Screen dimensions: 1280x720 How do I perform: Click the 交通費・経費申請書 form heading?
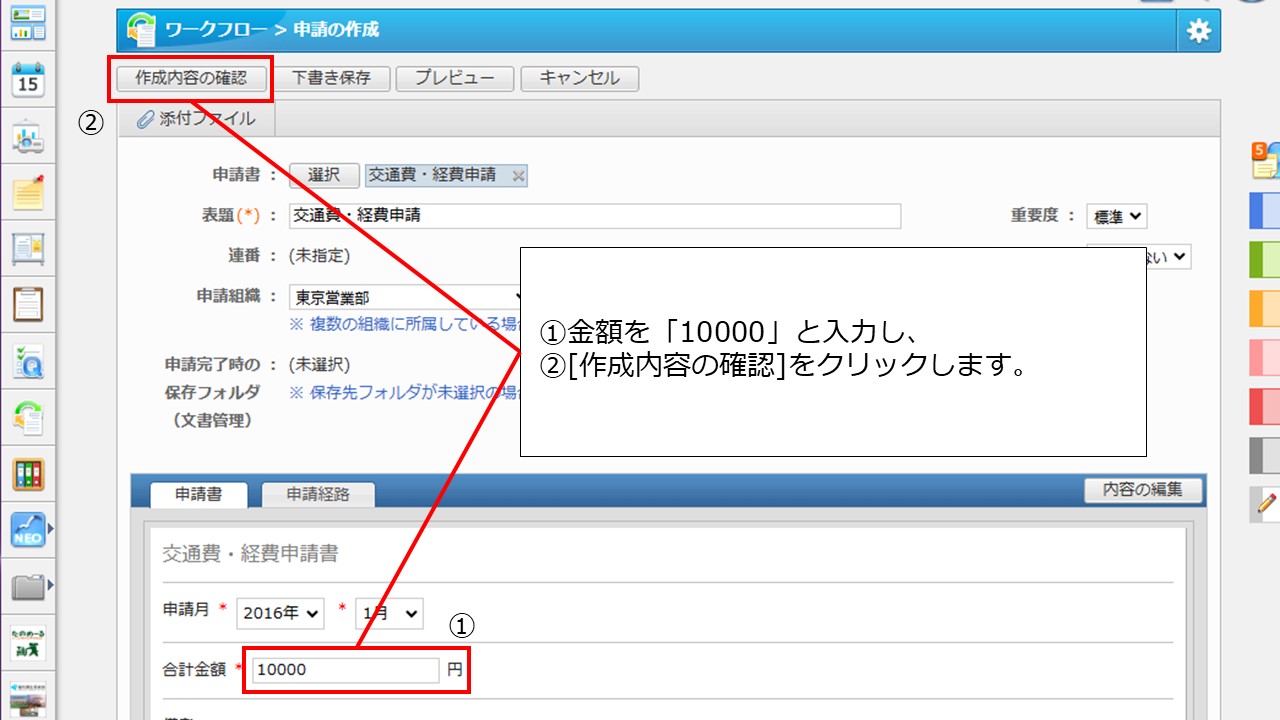tap(250, 554)
